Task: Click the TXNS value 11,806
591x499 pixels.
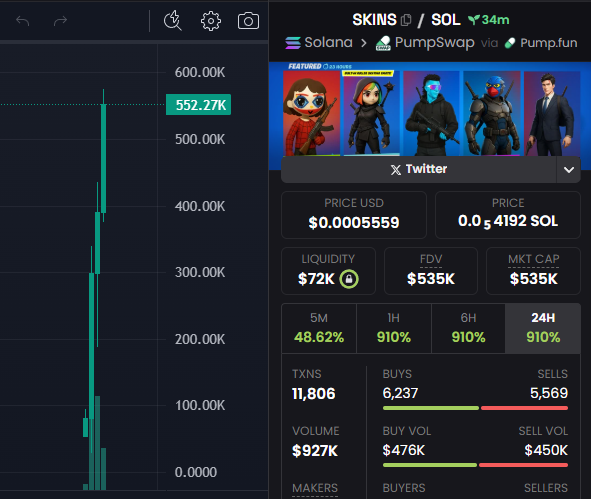Action: pos(314,394)
